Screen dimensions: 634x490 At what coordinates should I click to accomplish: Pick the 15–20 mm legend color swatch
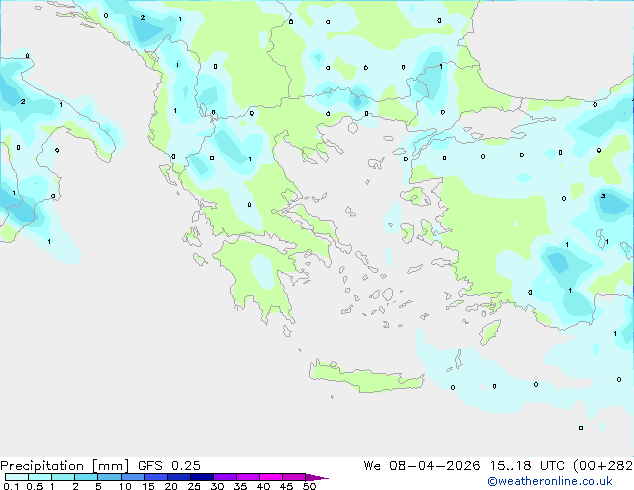(x=155, y=477)
